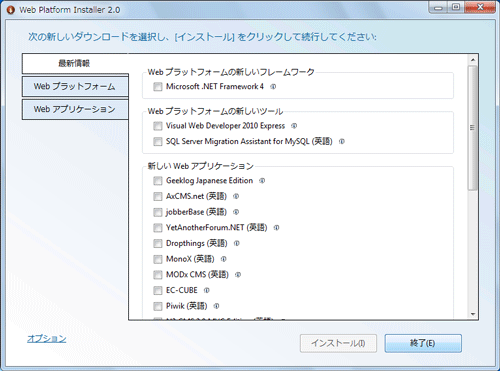Viewport: 500px width, 371px height.
Task: Check the EC-CUBE checkbox
Action: [158, 290]
